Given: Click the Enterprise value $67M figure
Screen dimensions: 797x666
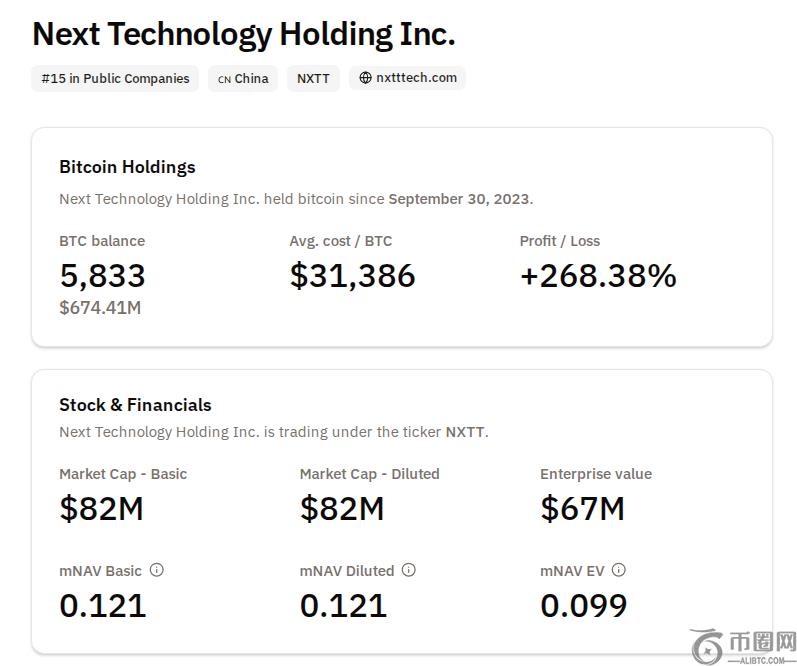Looking at the screenshot, I should 582,508.
